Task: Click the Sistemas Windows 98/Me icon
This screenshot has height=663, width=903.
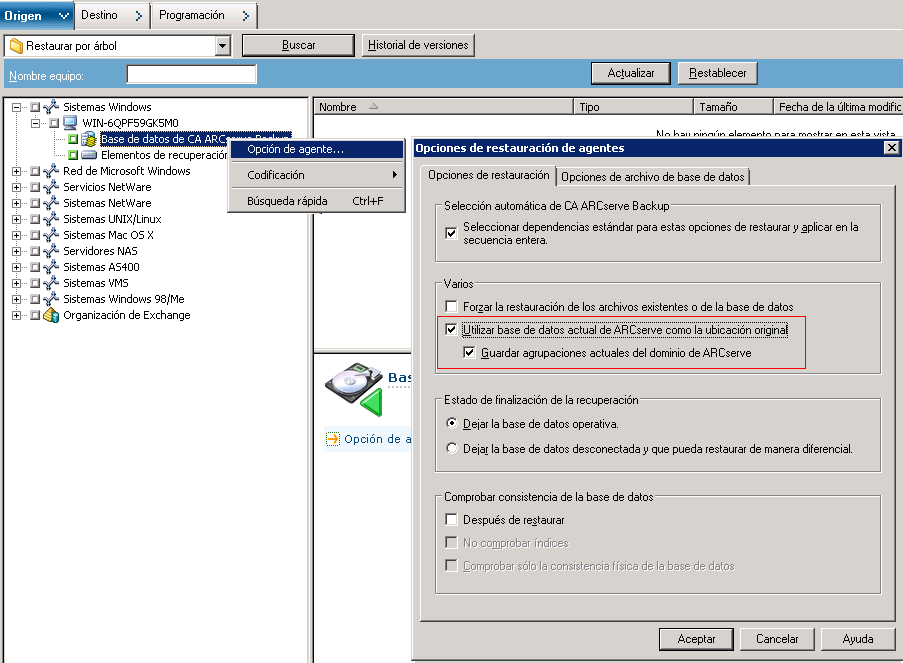Action: point(51,299)
